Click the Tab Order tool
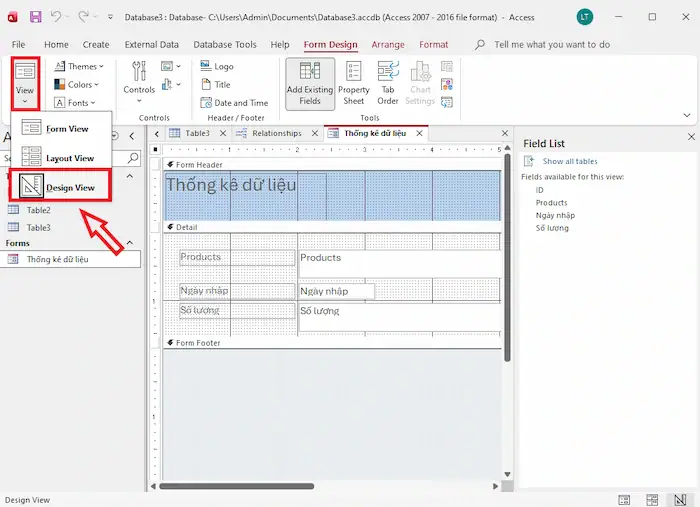 pyautogui.click(x=388, y=82)
